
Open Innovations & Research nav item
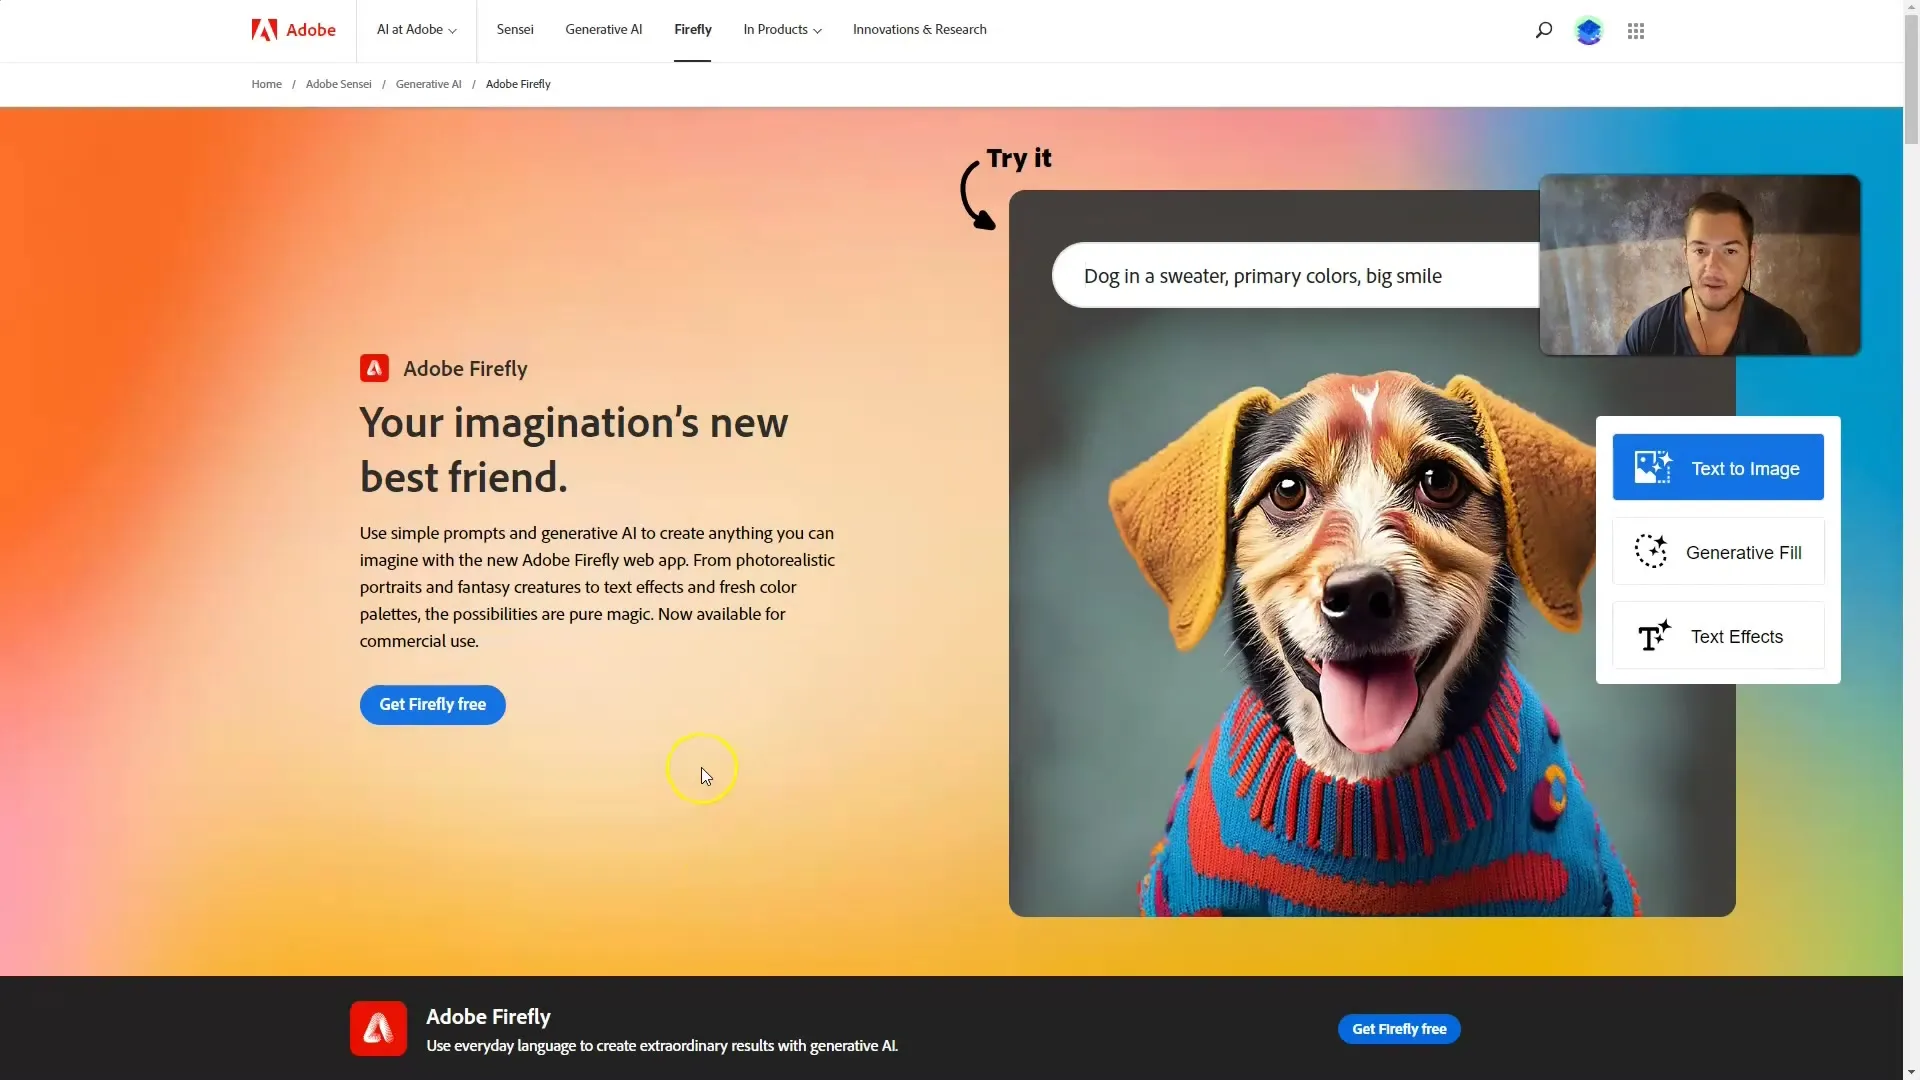[919, 30]
